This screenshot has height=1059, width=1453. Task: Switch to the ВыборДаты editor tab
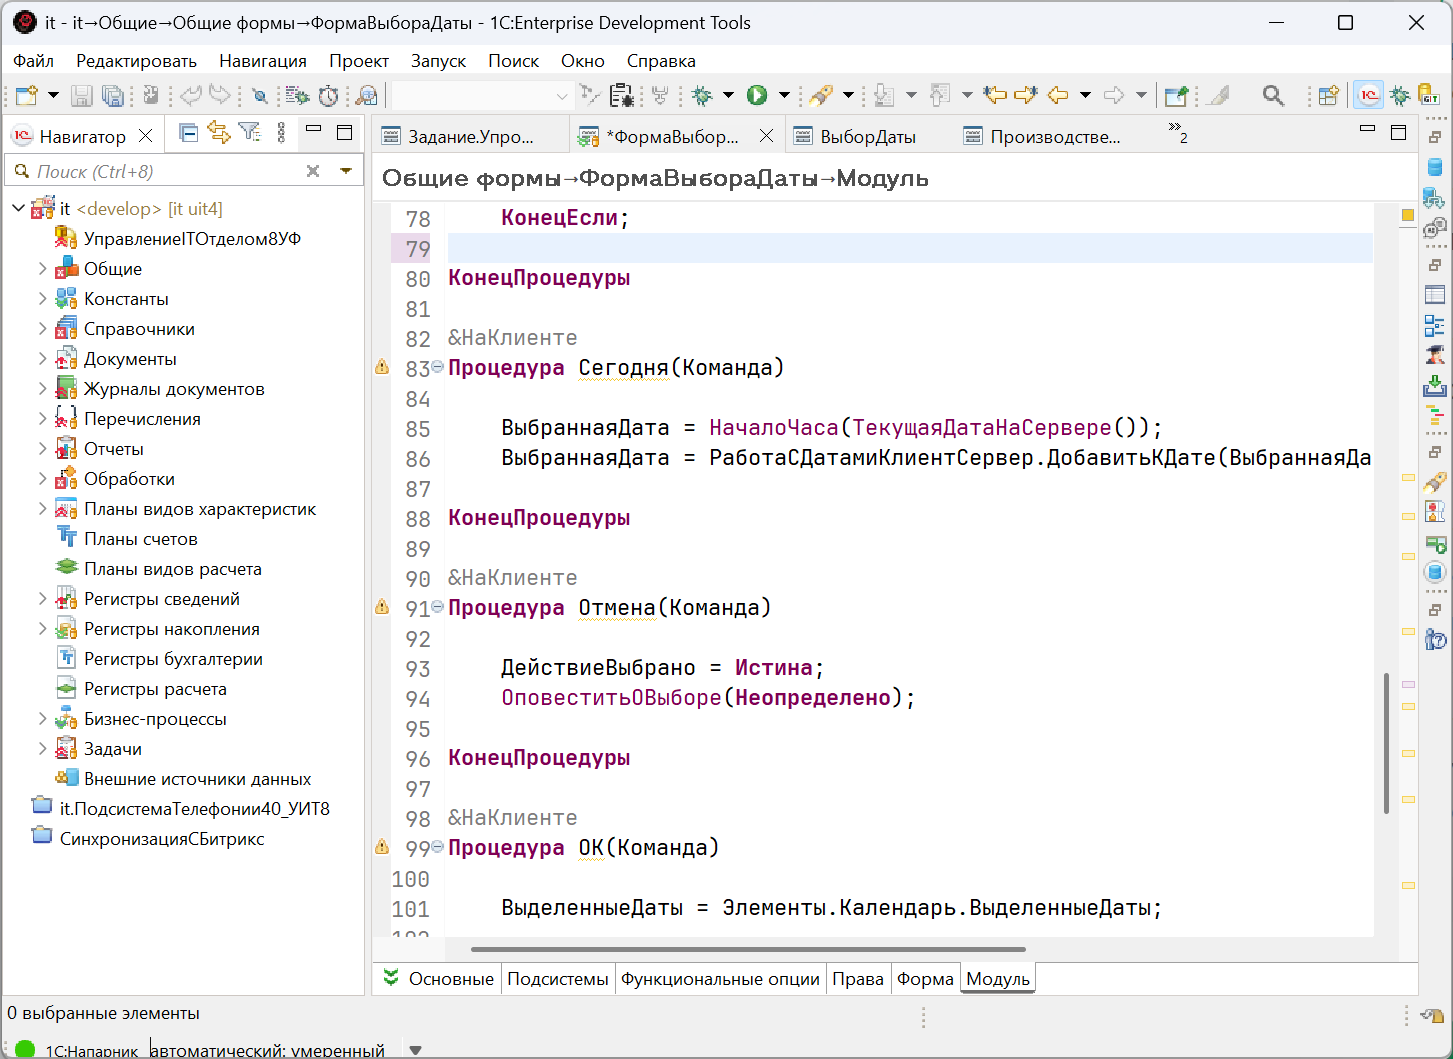[x=867, y=137]
